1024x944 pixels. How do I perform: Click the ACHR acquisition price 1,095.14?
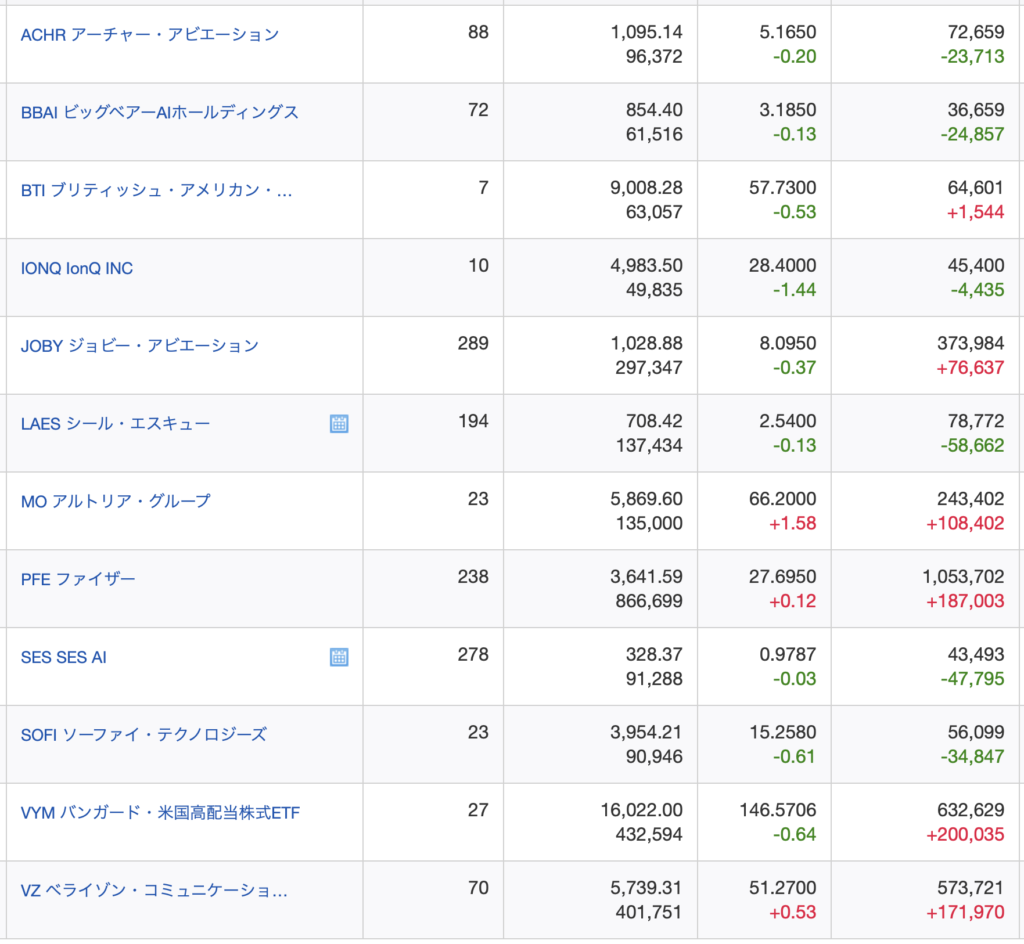646,32
